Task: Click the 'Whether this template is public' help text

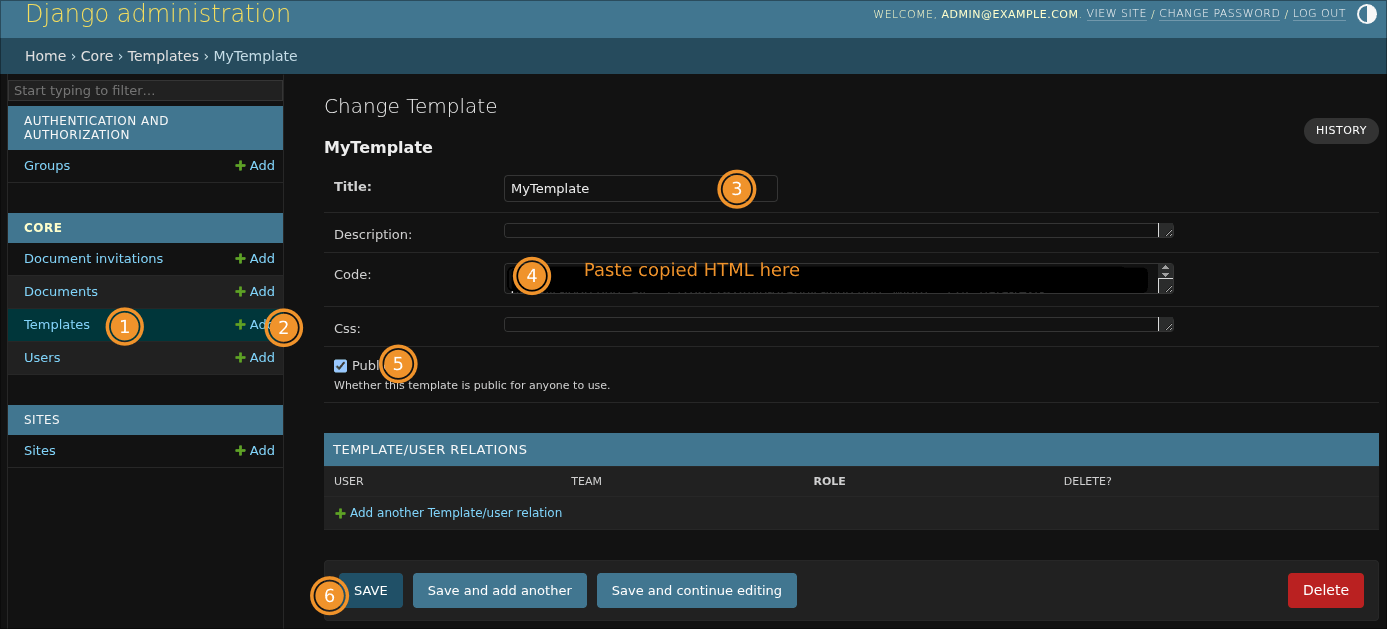Action: click(x=472, y=385)
